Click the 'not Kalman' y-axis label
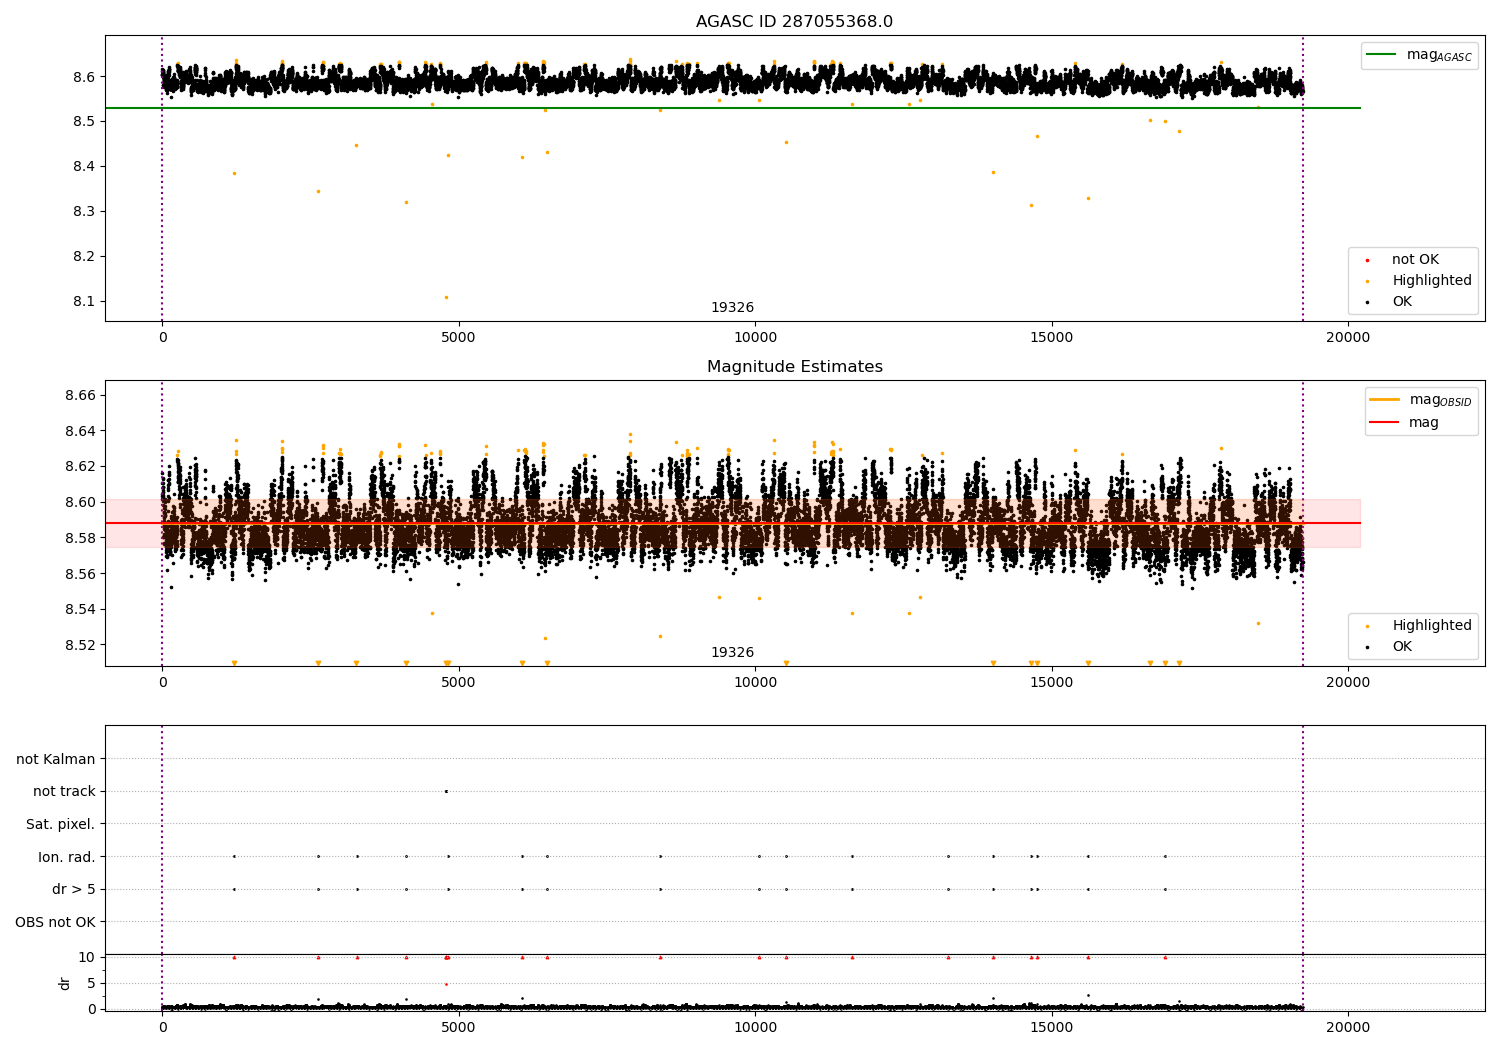Image resolution: width=1500 pixels, height=1050 pixels. pyautogui.click(x=56, y=759)
